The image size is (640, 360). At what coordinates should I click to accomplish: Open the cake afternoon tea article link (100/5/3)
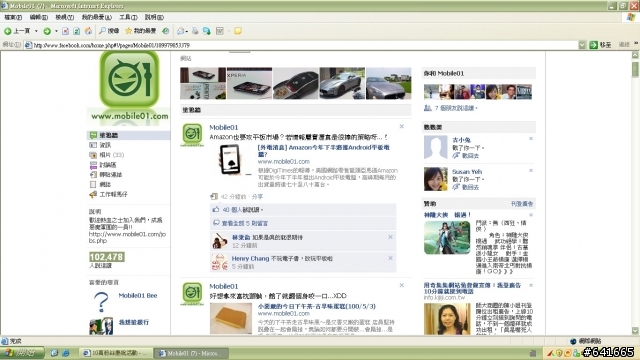click(x=316, y=306)
